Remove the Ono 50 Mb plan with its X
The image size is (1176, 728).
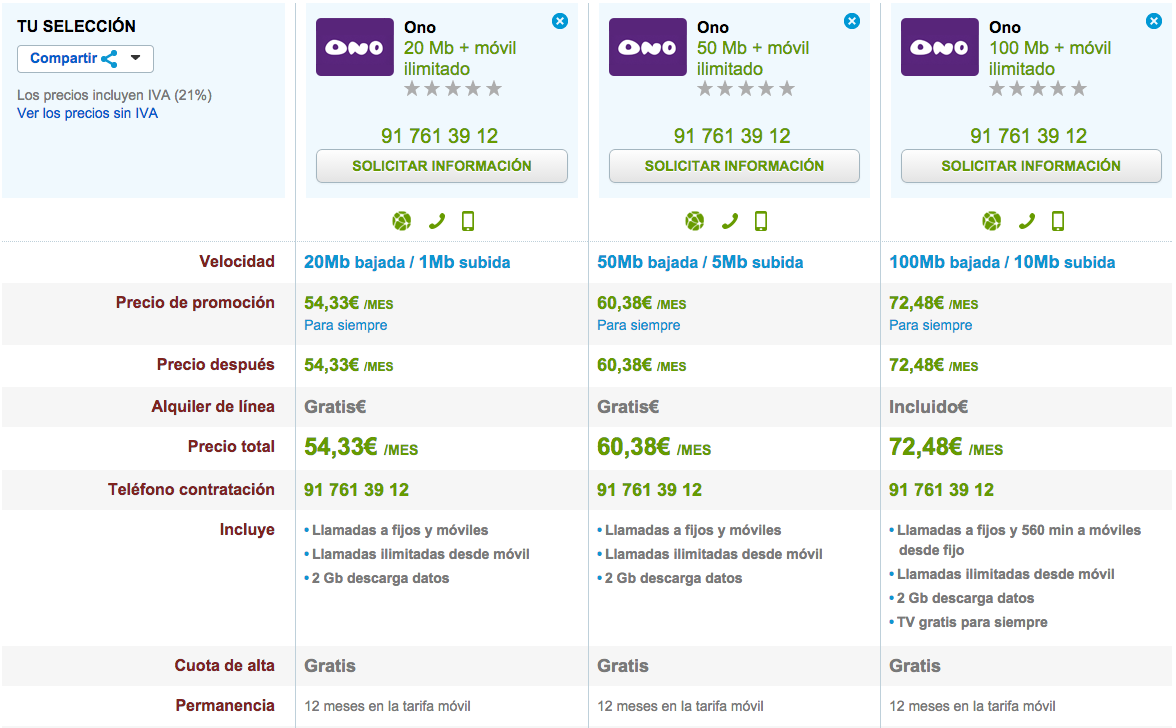click(x=852, y=21)
